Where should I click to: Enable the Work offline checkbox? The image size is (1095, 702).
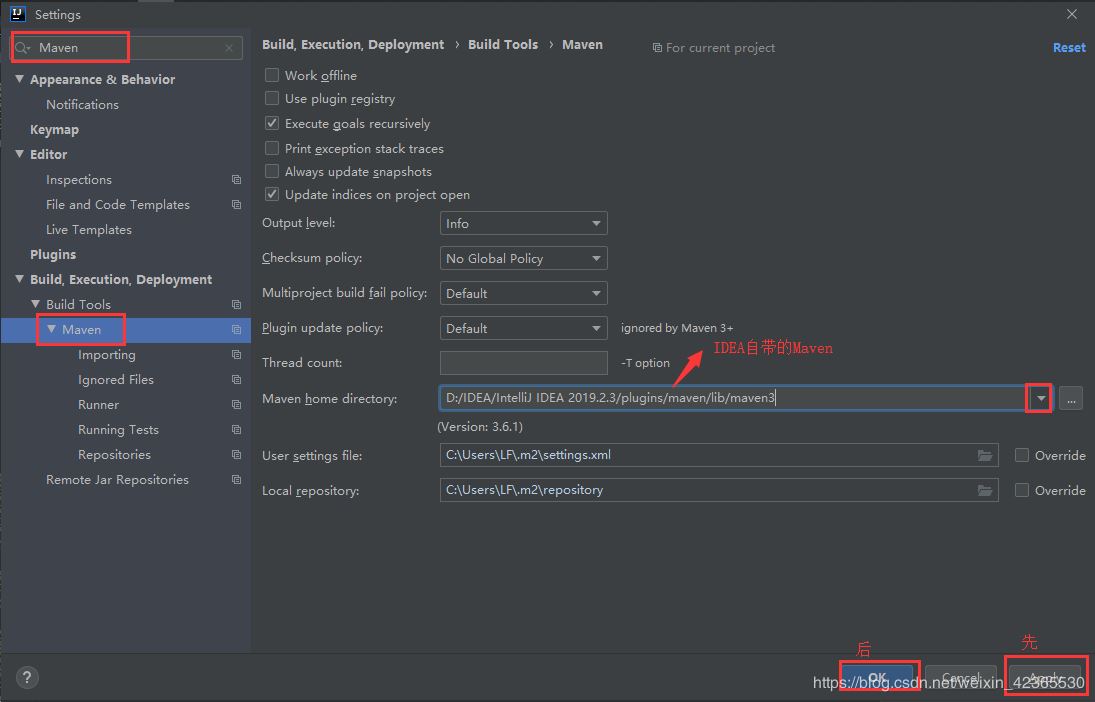(272, 75)
